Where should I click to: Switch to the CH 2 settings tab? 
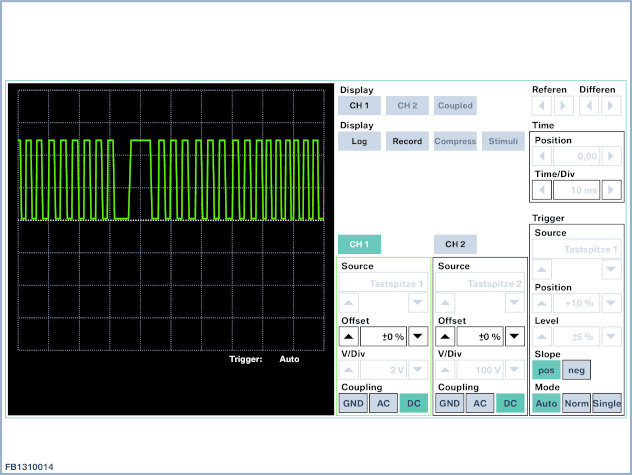tap(456, 244)
